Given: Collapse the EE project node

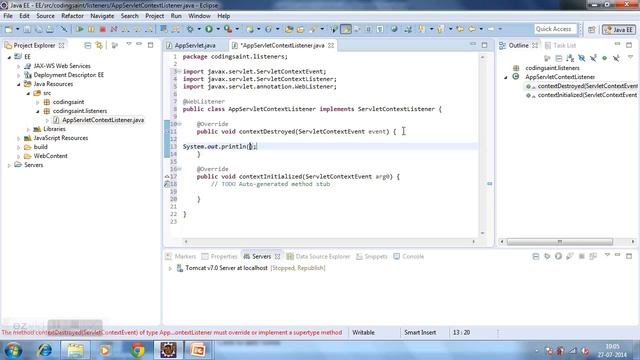Looking at the screenshot, I should (9, 57).
